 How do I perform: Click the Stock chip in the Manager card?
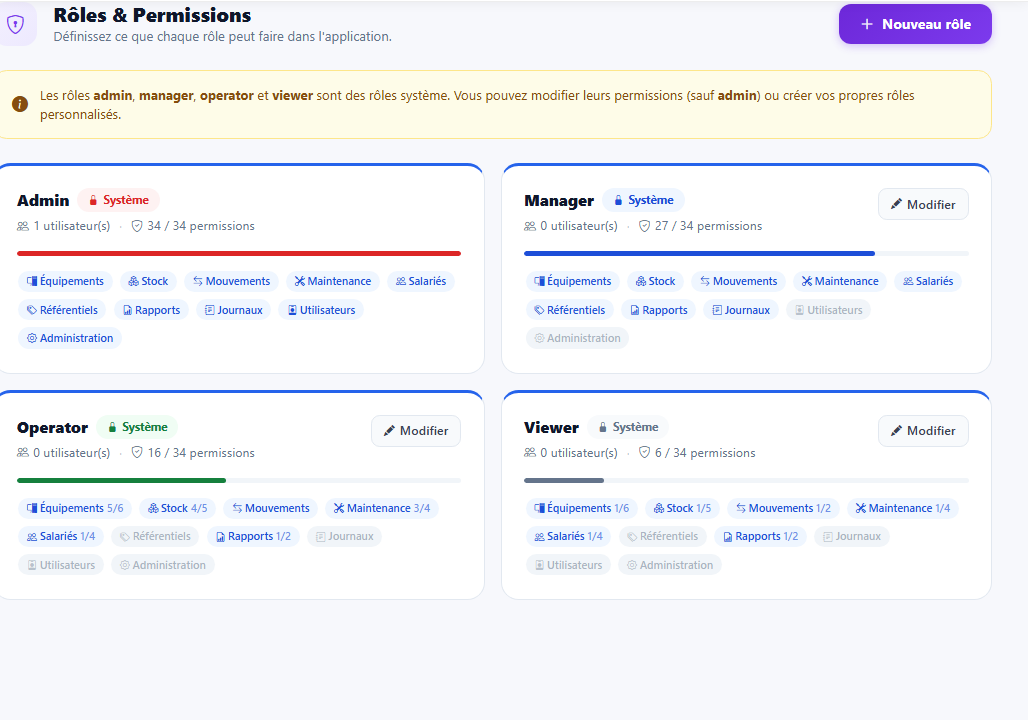(x=656, y=281)
